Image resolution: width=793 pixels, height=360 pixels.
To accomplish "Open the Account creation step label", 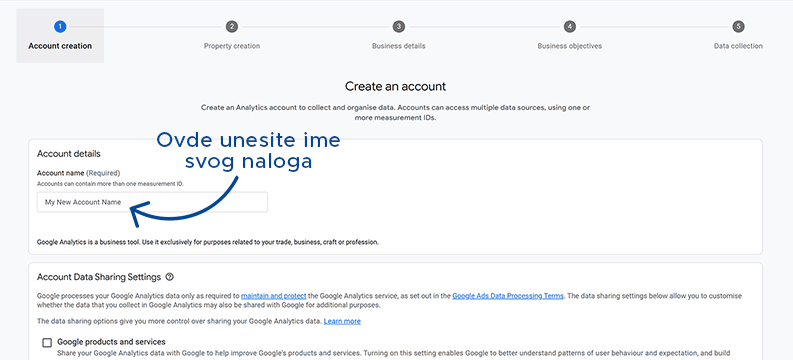I will (60, 46).
